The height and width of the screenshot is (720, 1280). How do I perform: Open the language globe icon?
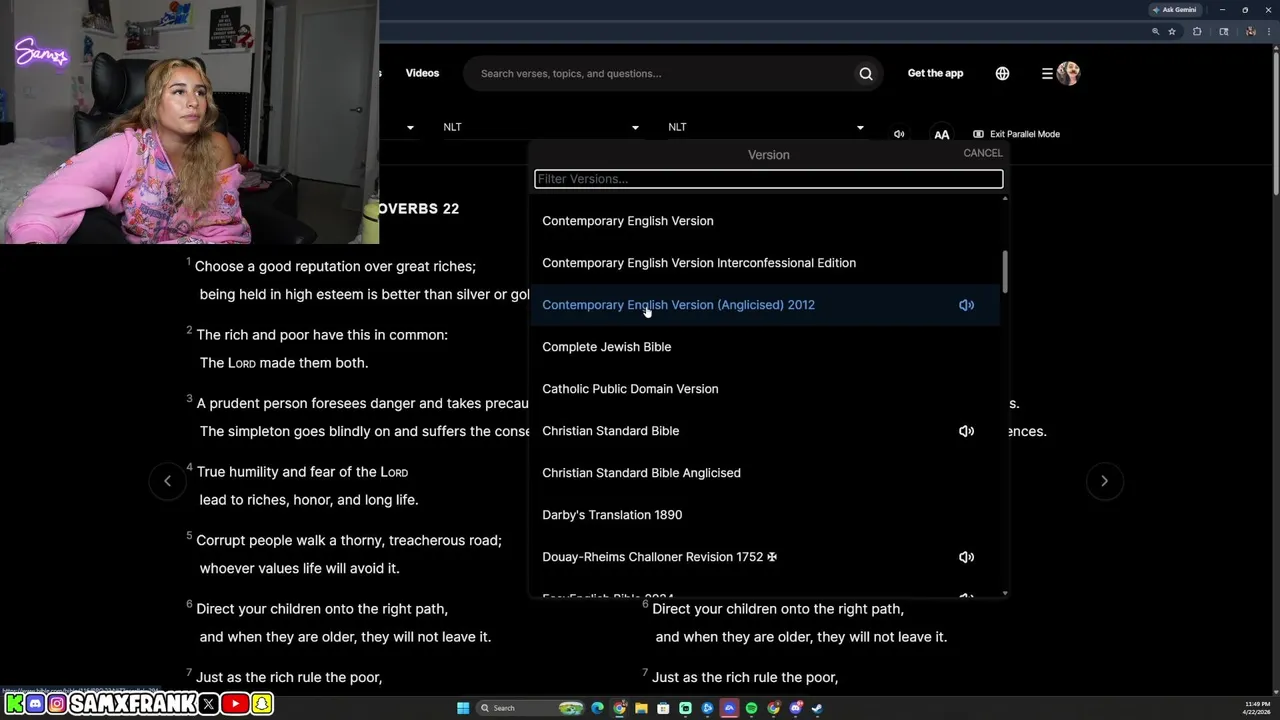tap(1002, 73)
